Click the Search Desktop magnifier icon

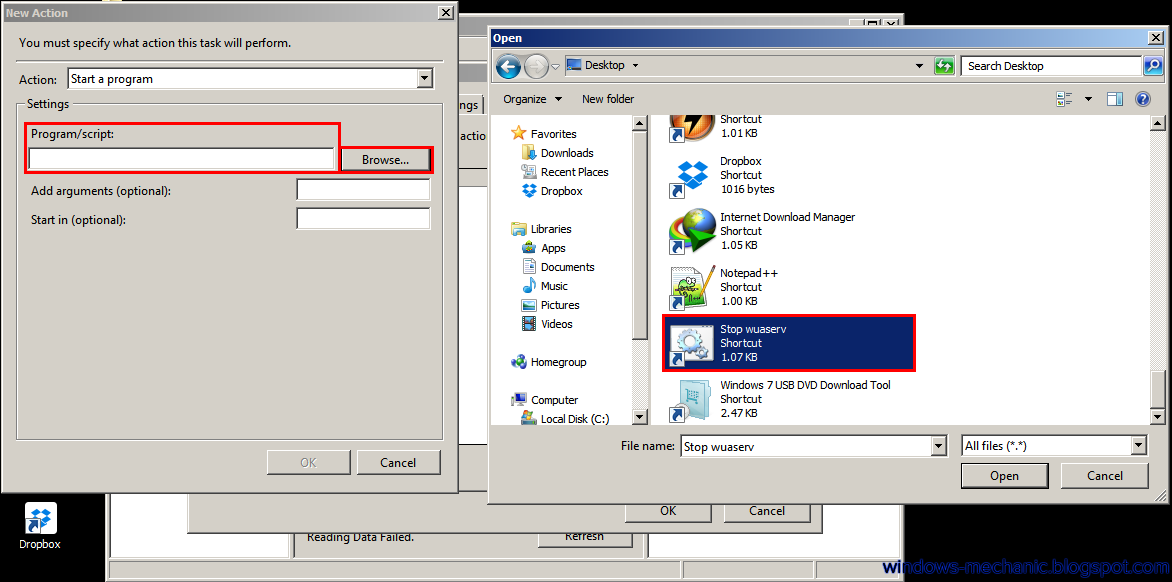click(x=1153, y=66)
